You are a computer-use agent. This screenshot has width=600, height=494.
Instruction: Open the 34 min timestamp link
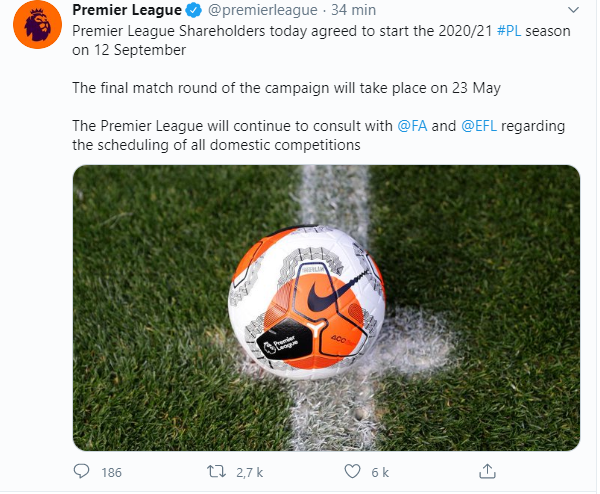356,11
